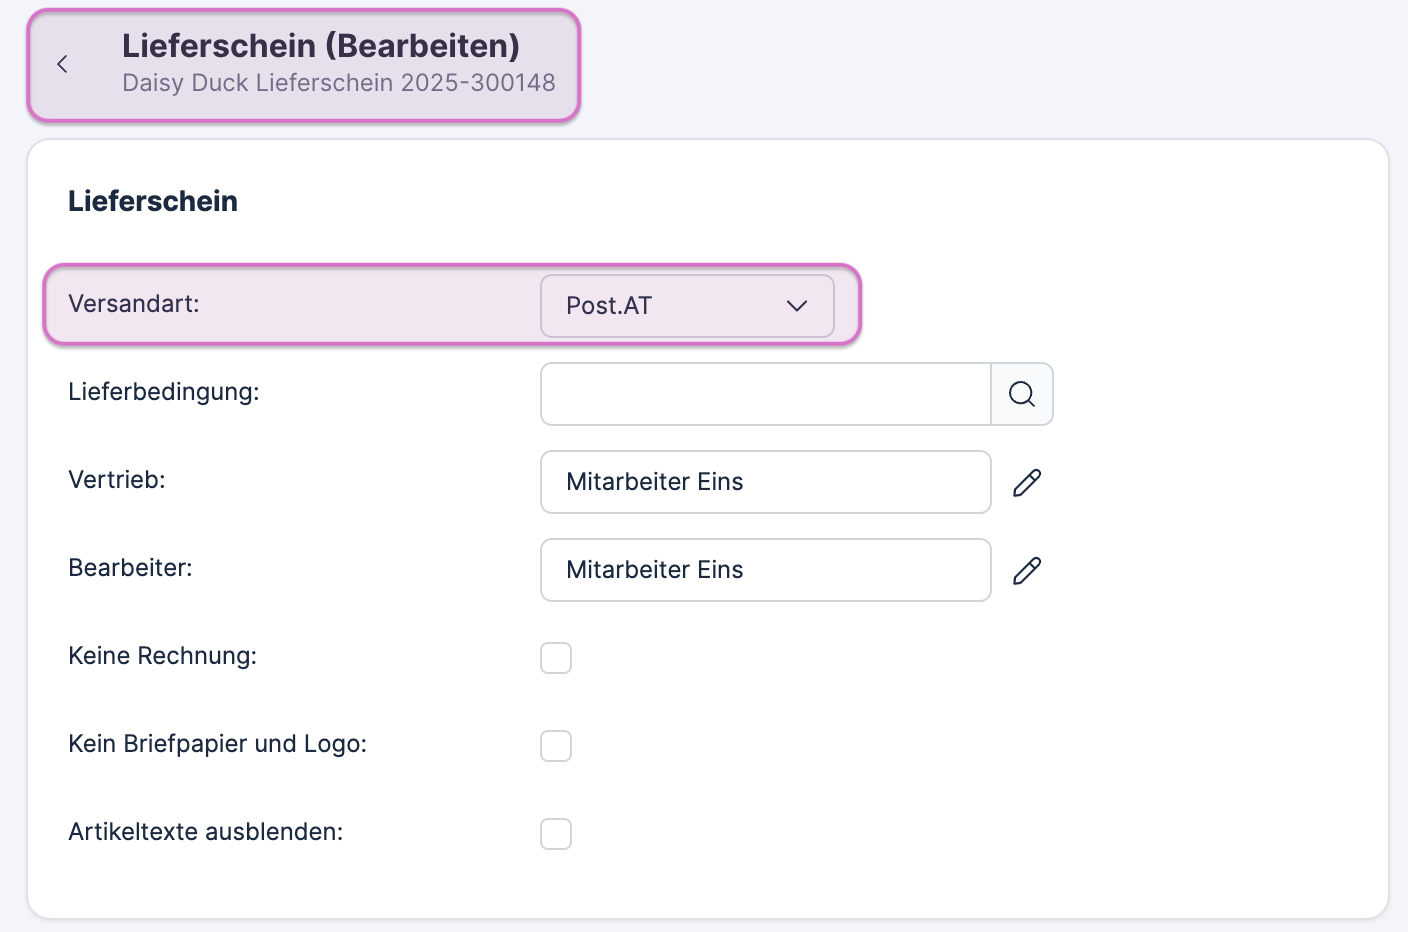Viewport: 1408px width, 932px height.
Task: Click the Lieferbedingung label
Action: pyautogui.click(x=164, y=392)
